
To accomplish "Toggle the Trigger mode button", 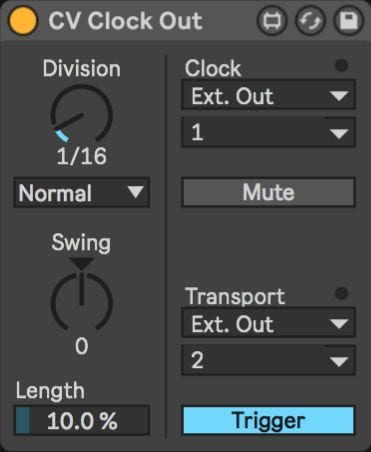I will (269, 420).
